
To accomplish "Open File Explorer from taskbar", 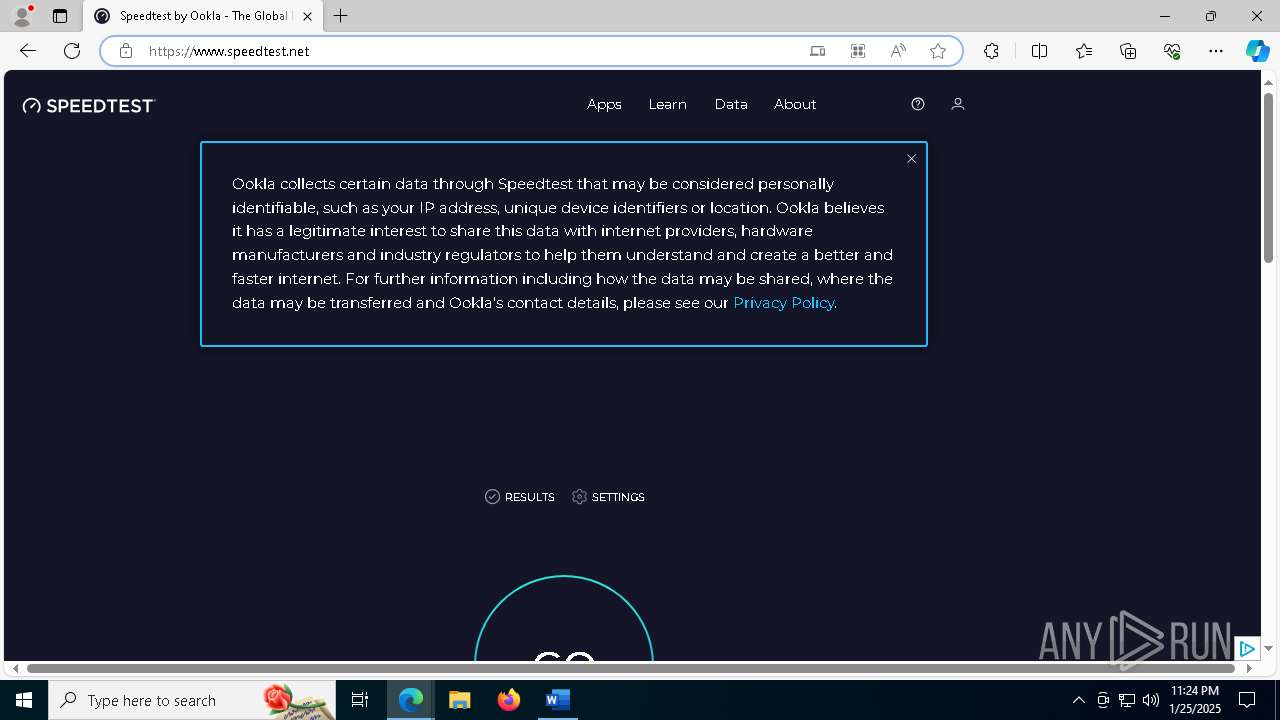I will tap(459, 700).
